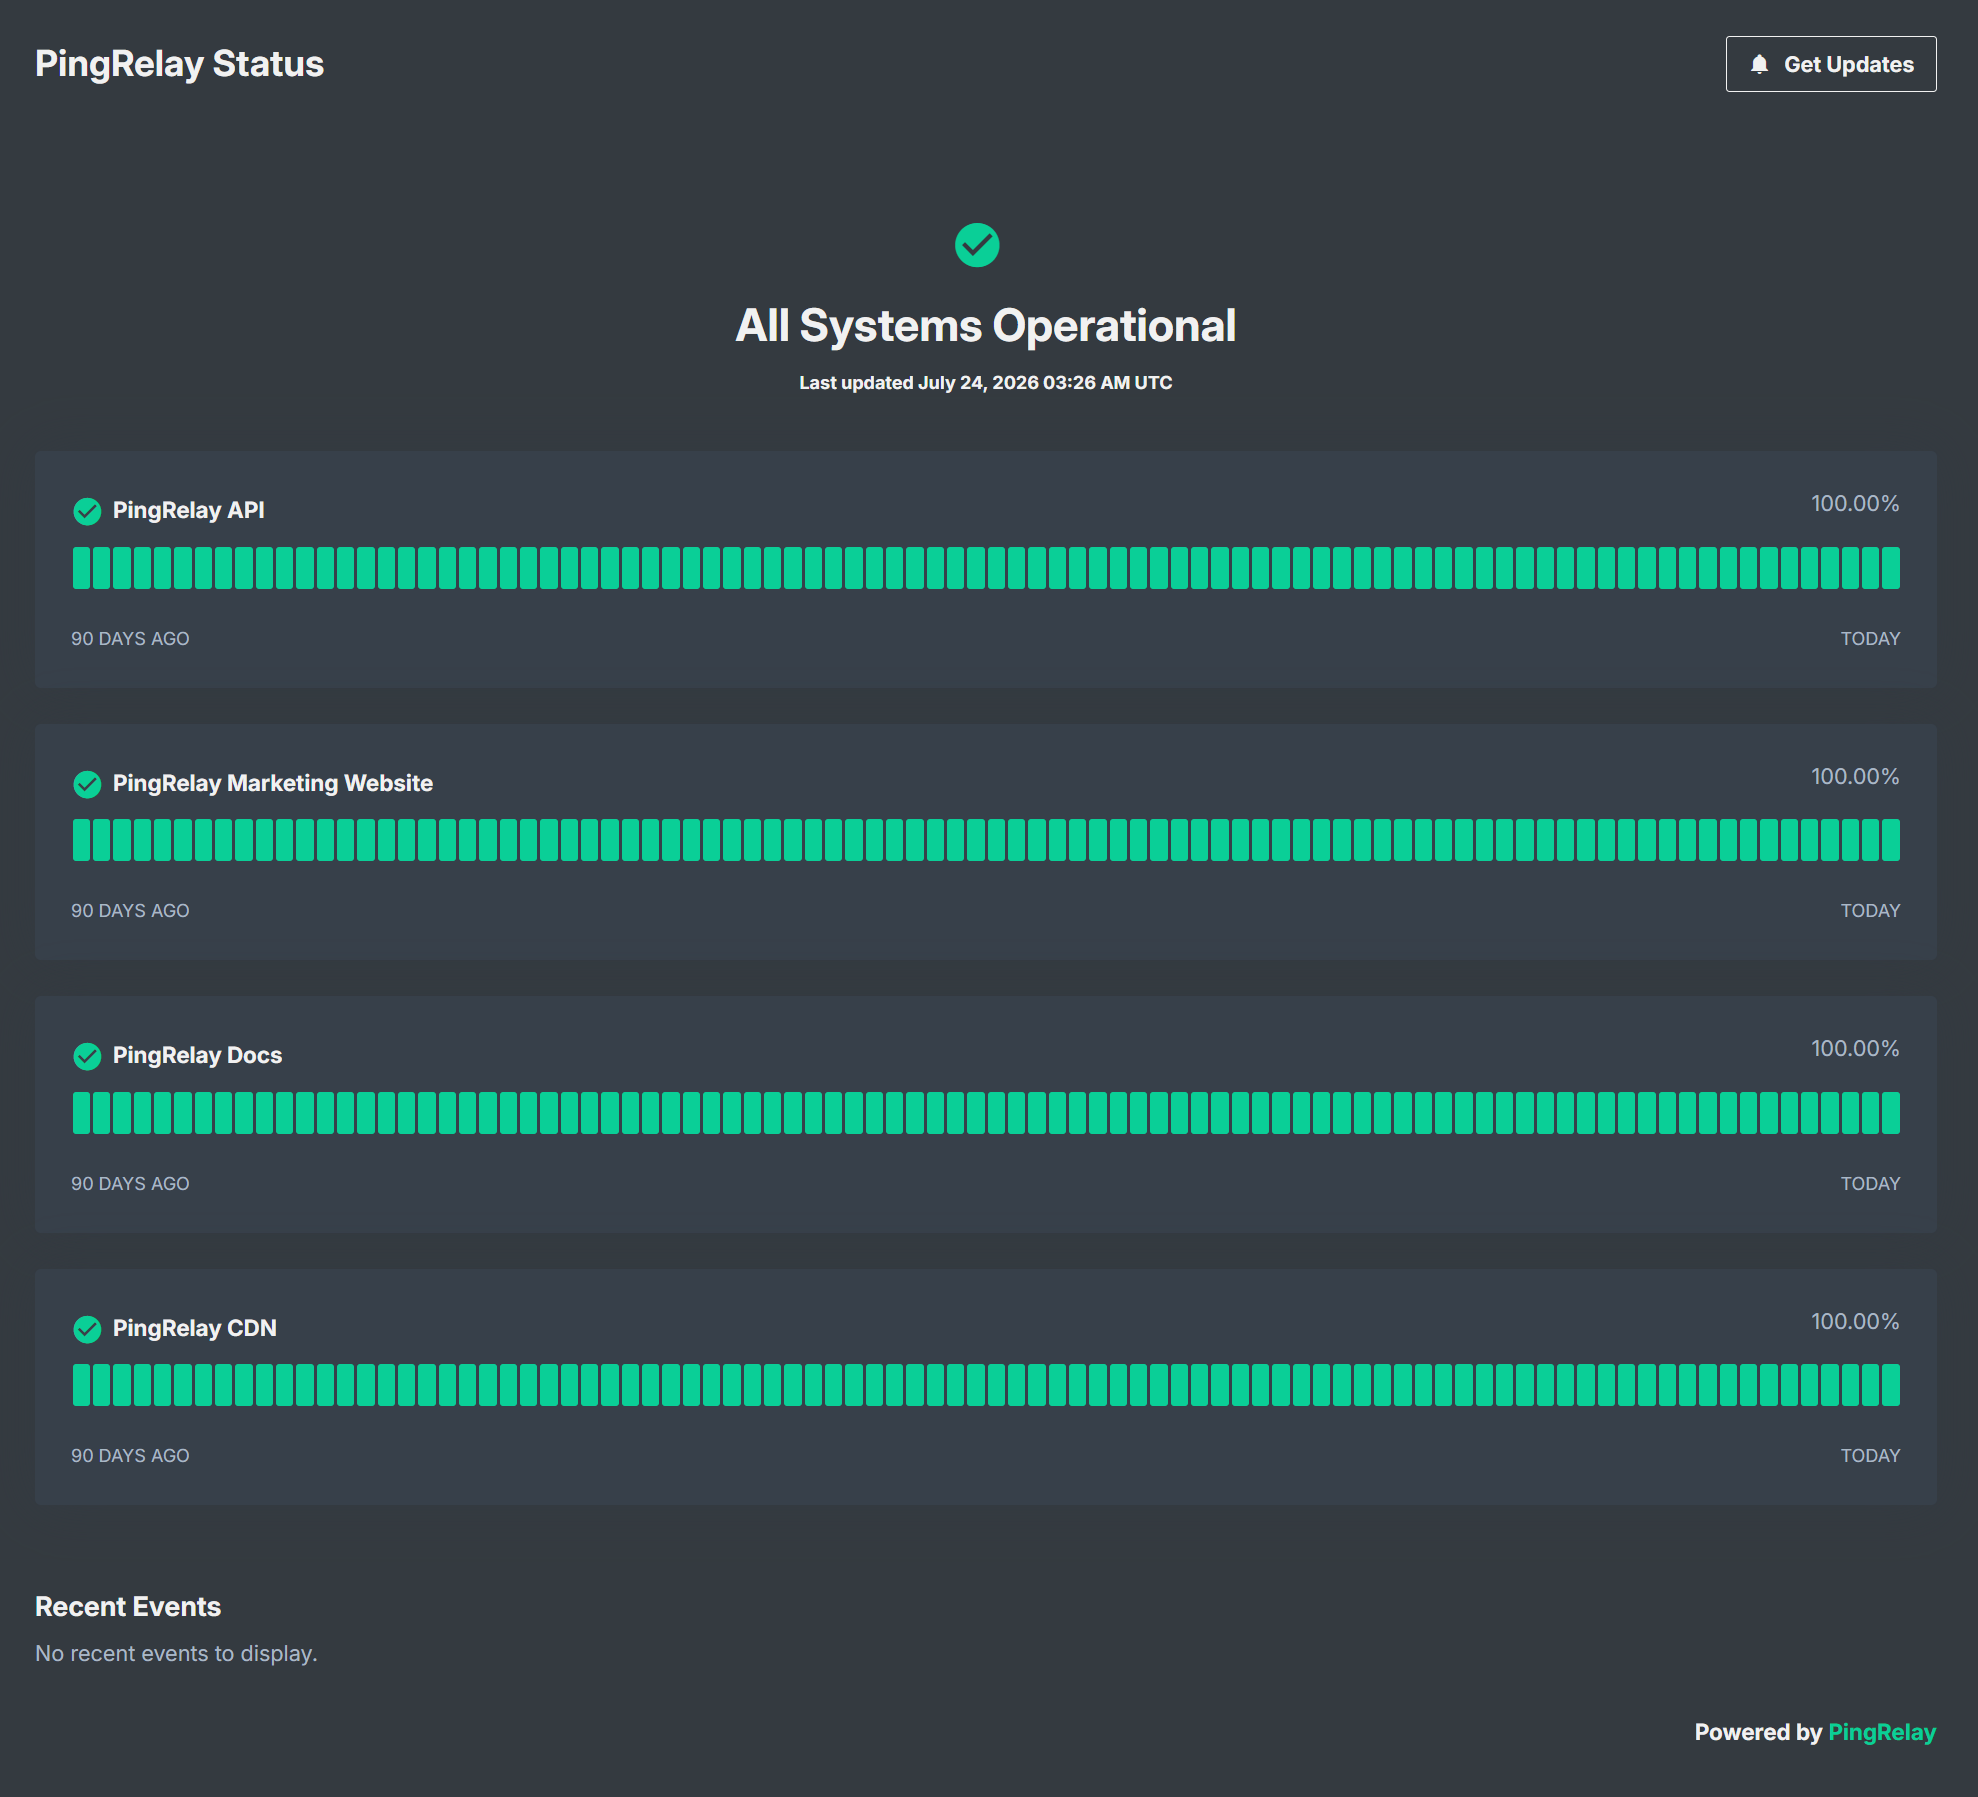
Task: Click the bell icon in Get Updates
Action: [x=1759, y=64]
